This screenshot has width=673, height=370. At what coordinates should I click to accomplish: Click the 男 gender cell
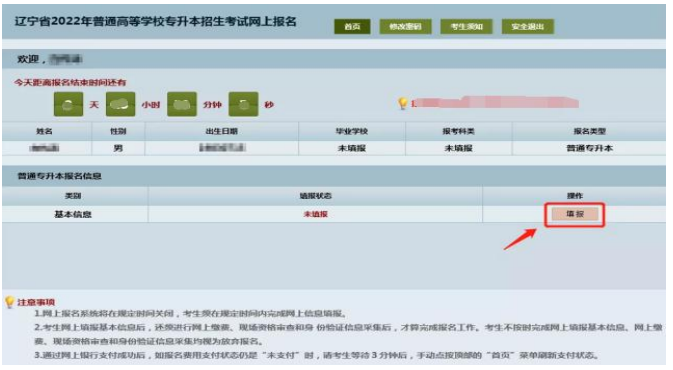click(118, 148)
